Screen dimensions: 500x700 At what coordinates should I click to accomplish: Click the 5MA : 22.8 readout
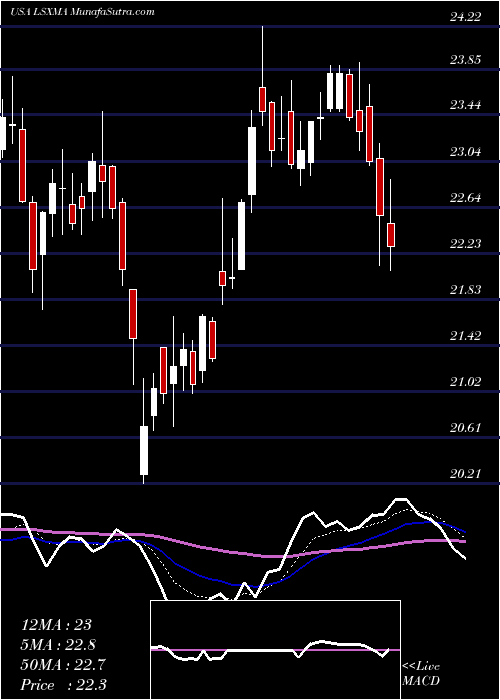pos(58,645)
